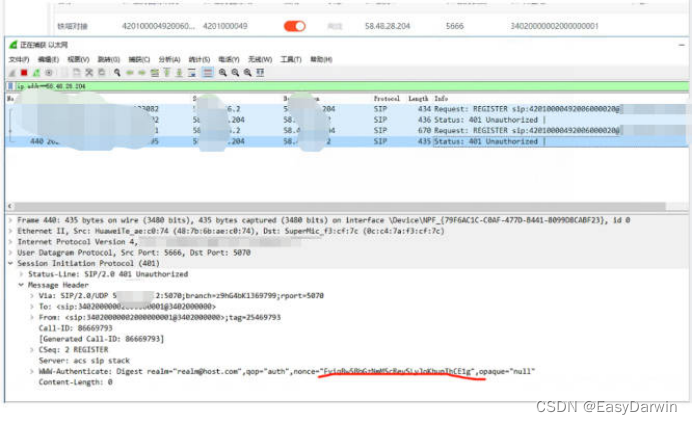The width and height of the screenshot is (692, 424).
Task: Reload the capture file from the toolbar
Action: pos(102,72)
